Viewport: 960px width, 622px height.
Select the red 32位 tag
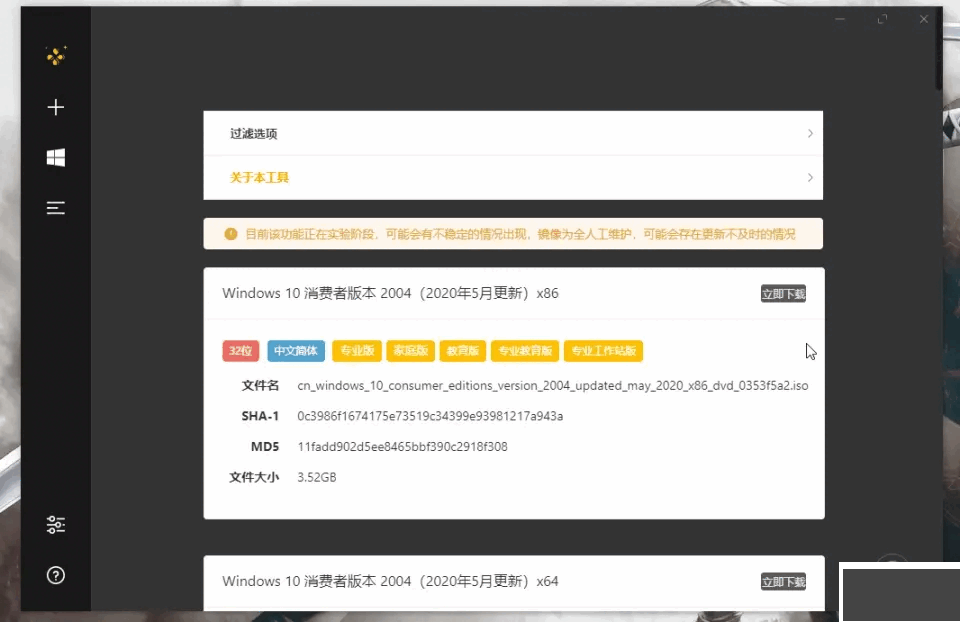coord(240,351)
